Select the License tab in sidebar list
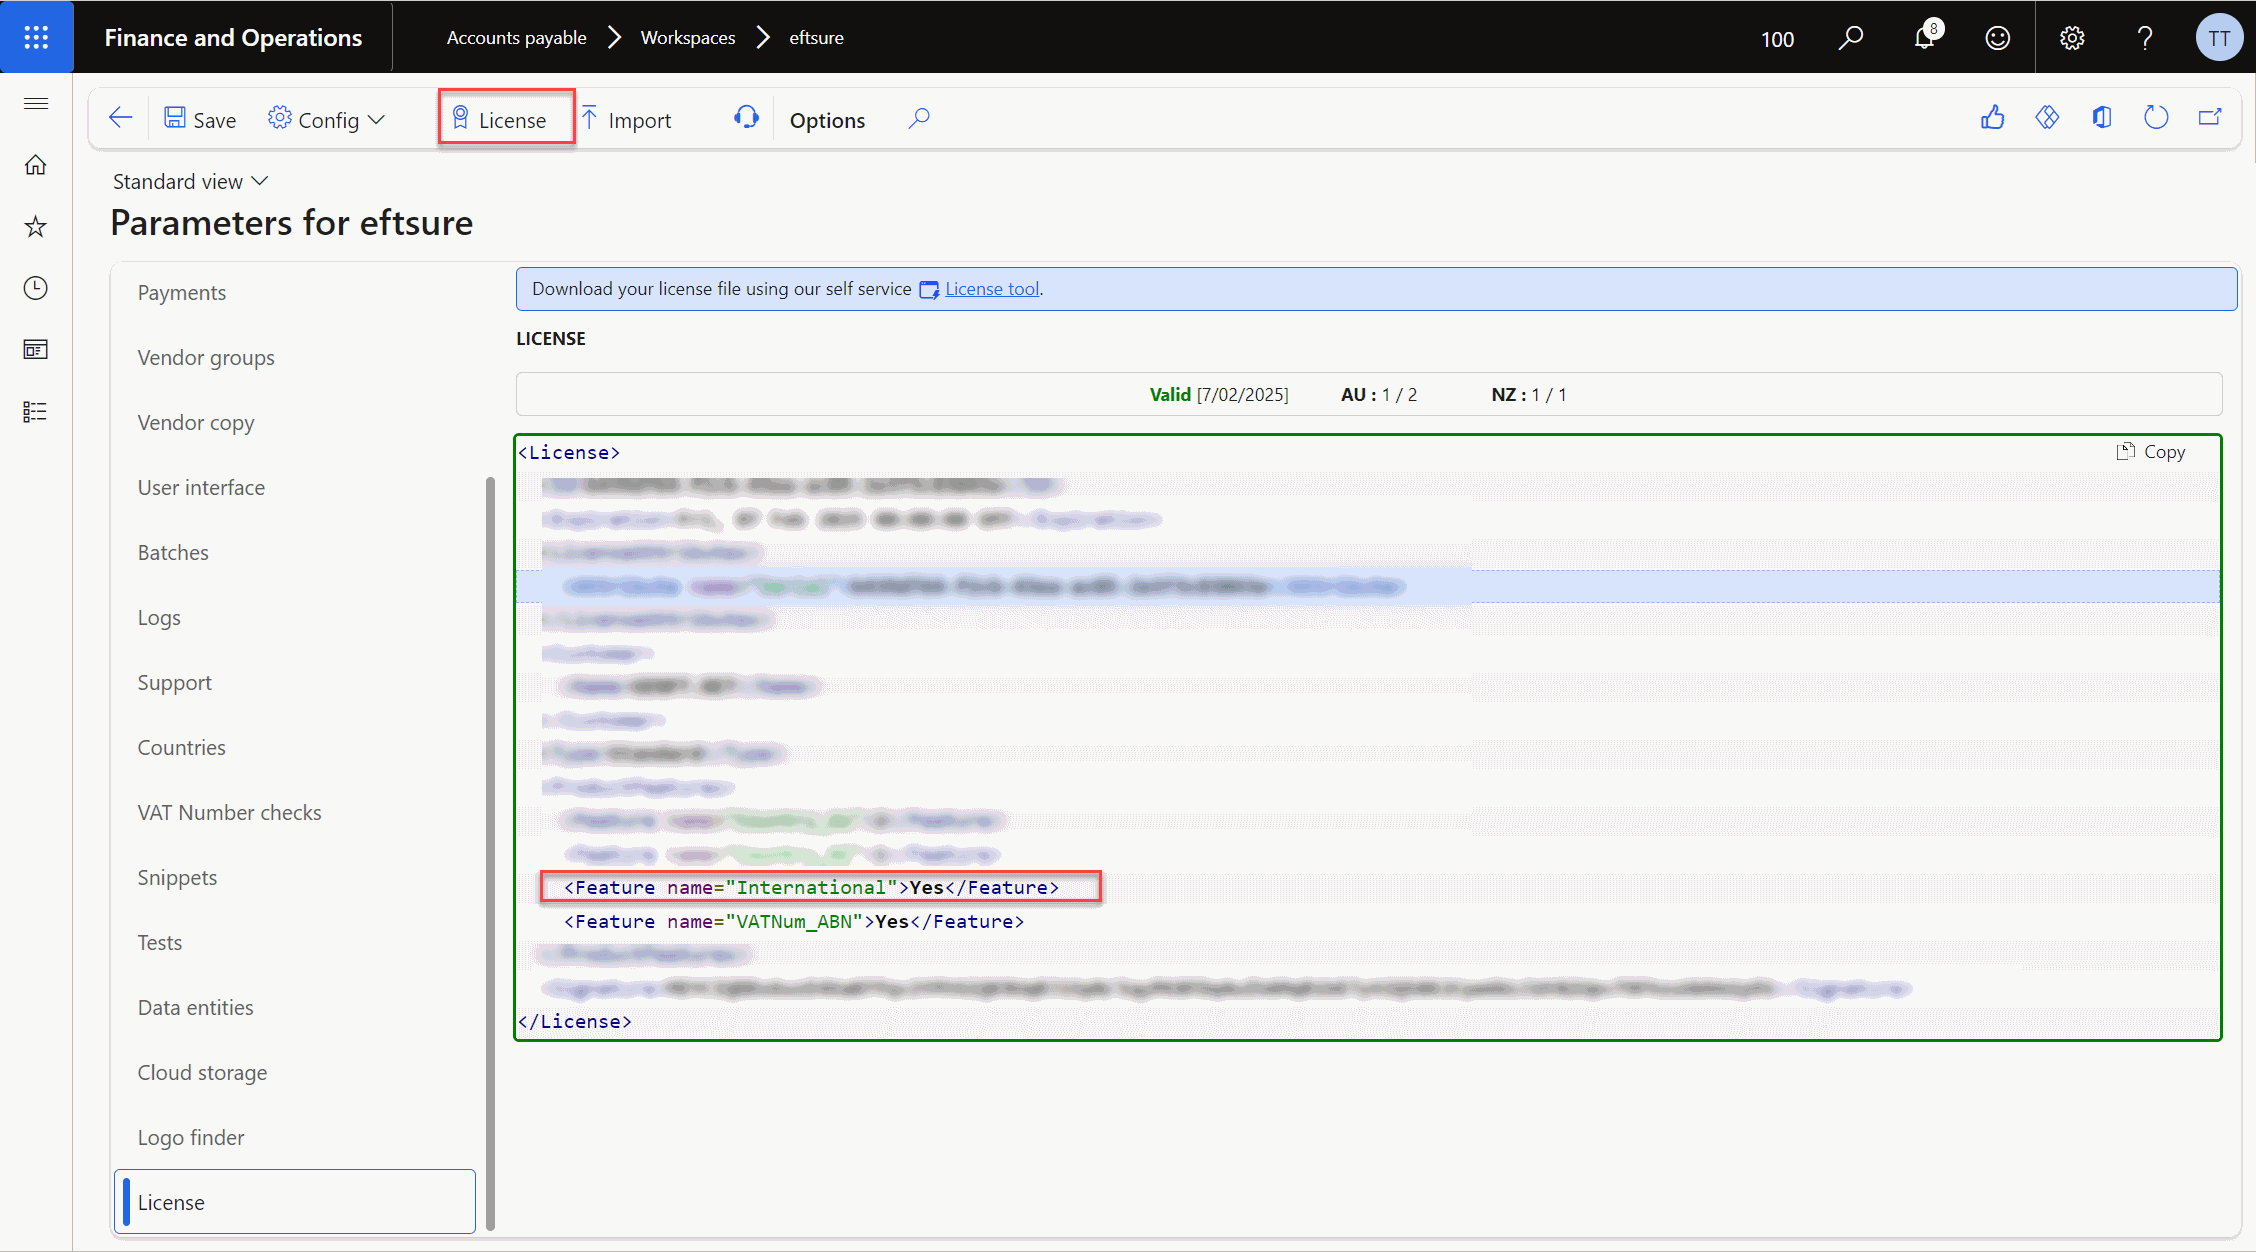 [x=295, y=1202]
